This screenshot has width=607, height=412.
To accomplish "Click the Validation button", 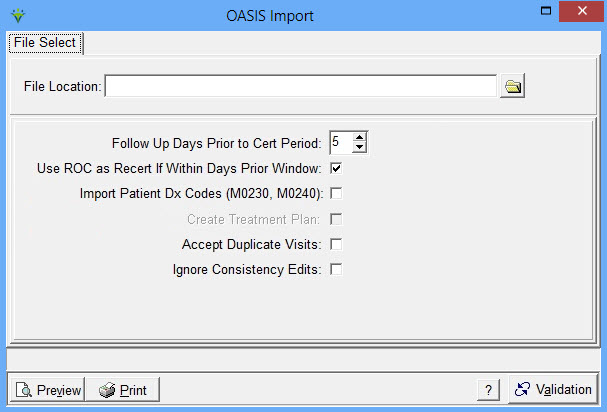I will (x=553, y=390).
